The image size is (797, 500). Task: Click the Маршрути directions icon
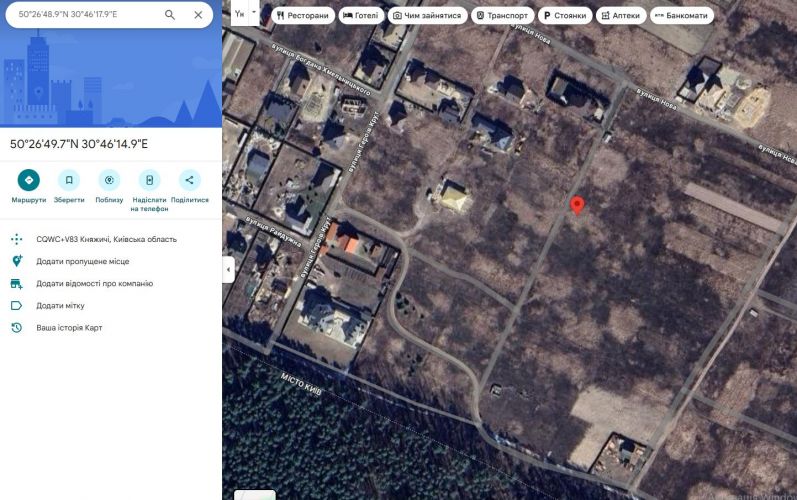[x=29, y=180]
